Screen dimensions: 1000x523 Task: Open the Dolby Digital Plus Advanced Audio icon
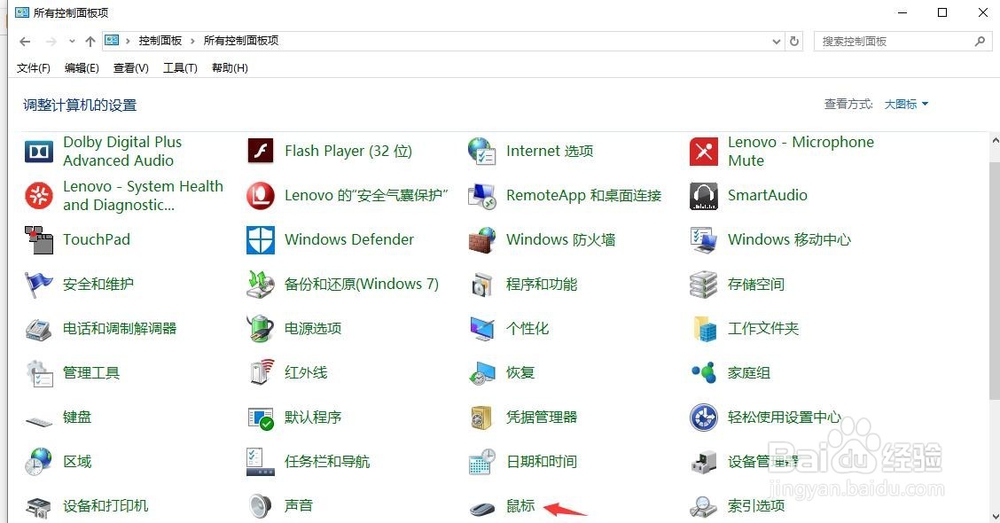pyautogui.click(x=39, y=151)
